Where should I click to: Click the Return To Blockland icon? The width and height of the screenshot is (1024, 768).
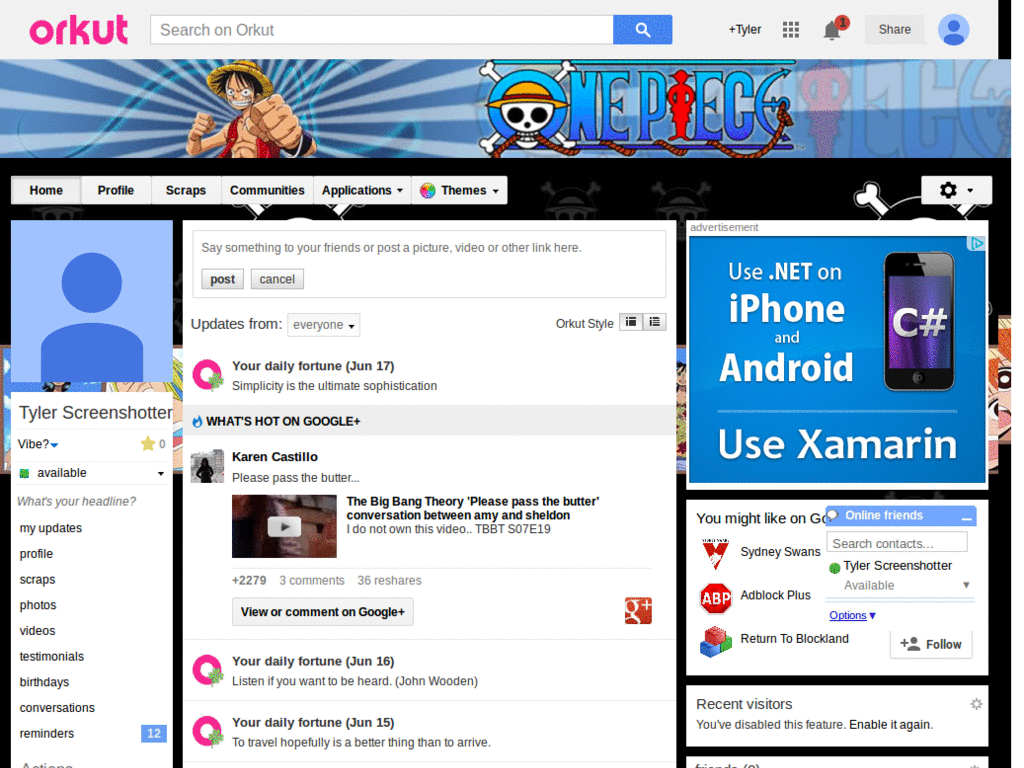pos(716,641)
